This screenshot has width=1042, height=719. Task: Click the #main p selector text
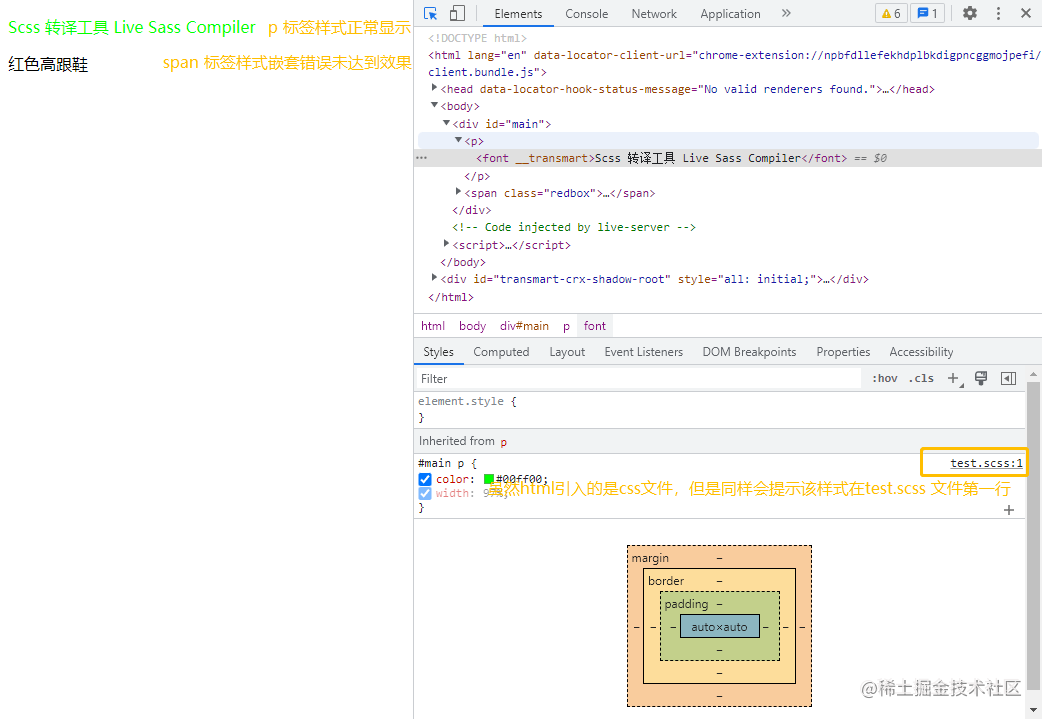pos(443,463)
